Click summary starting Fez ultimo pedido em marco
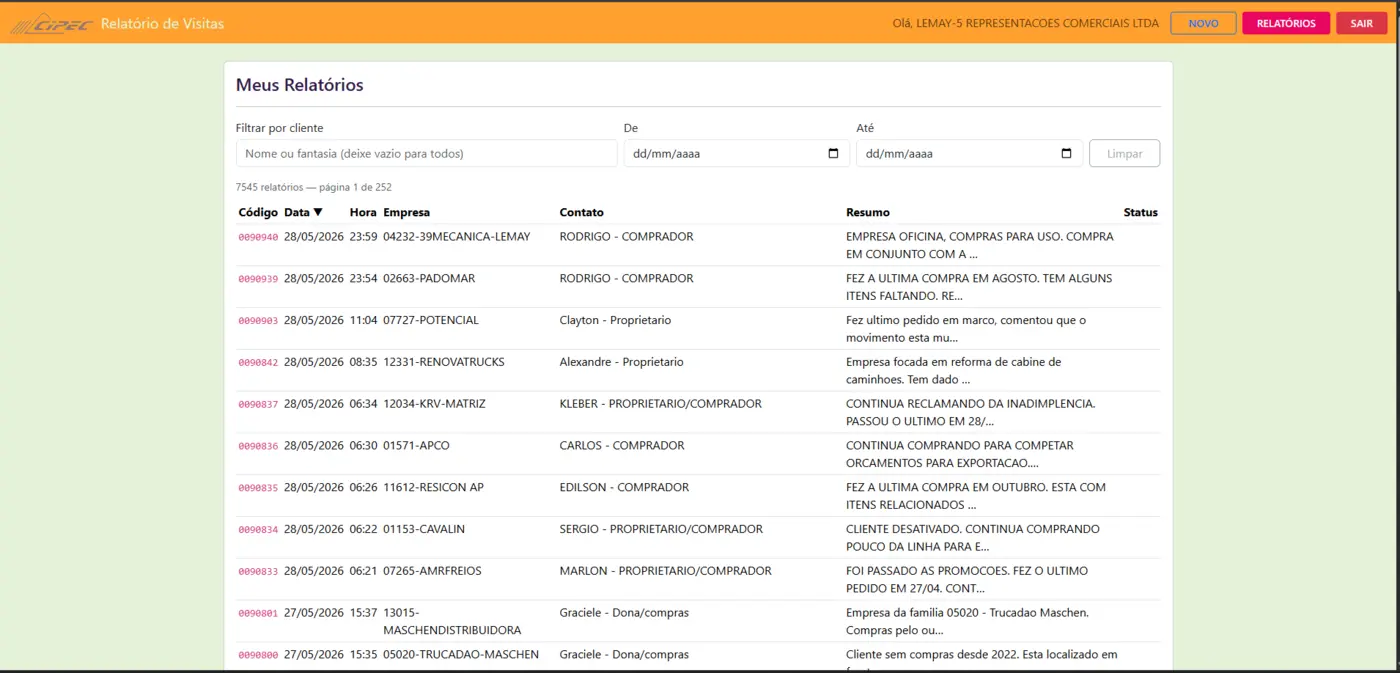Screen dimensions: 1400x673 966,328
